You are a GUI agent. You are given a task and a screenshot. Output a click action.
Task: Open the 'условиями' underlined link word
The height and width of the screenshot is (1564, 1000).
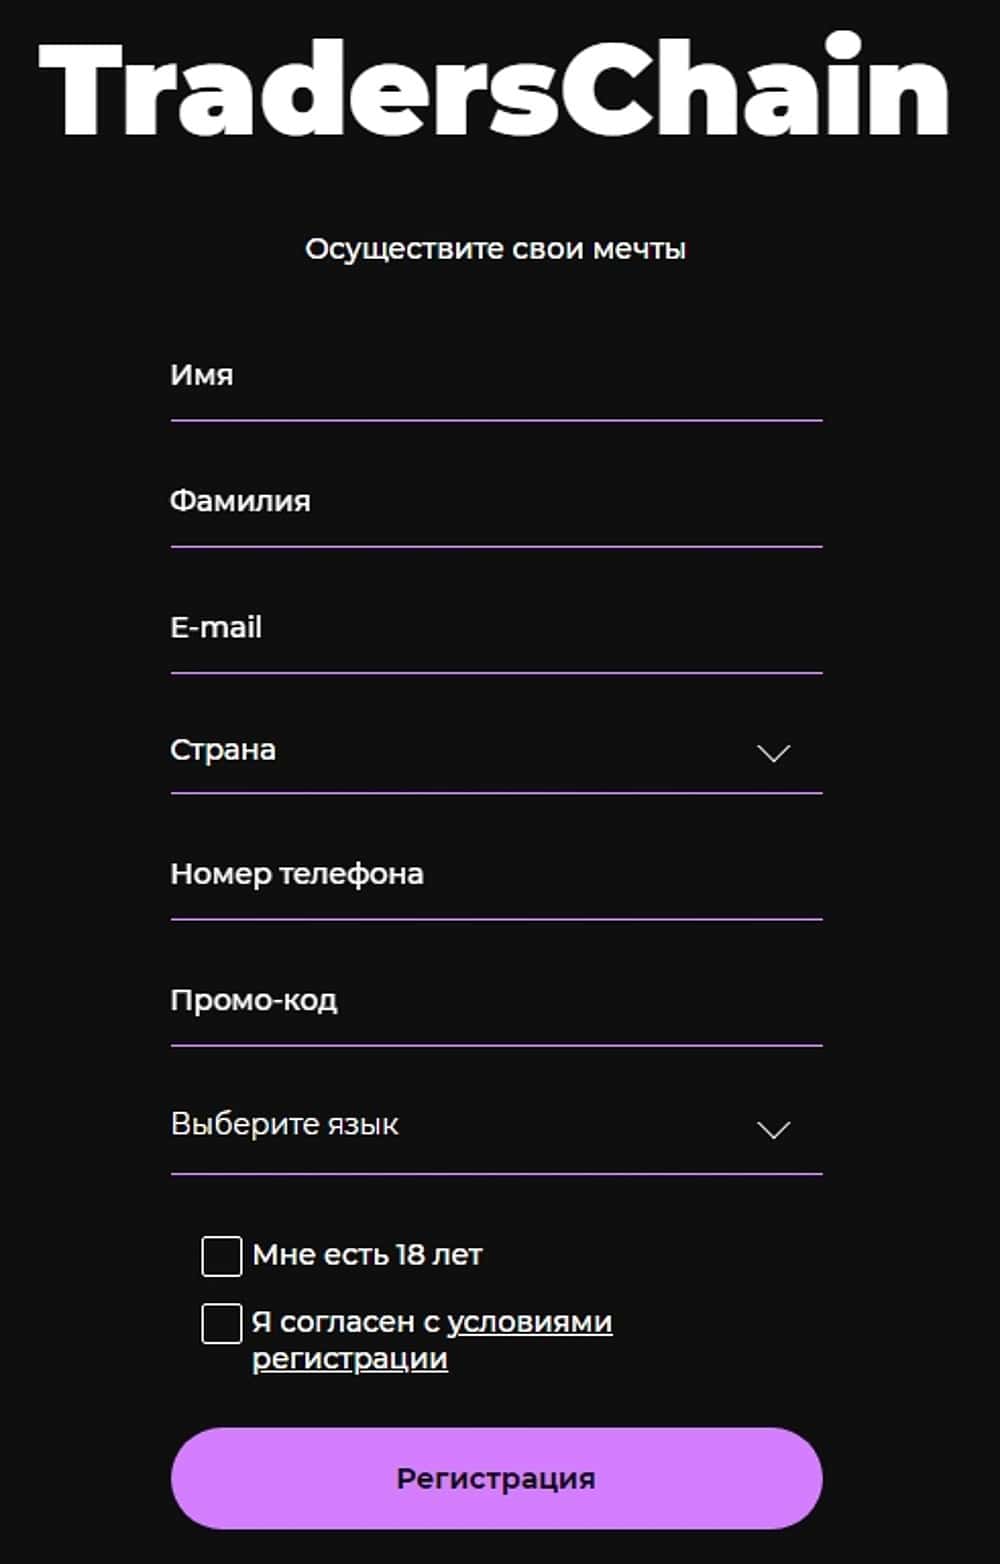point(529,1322)
